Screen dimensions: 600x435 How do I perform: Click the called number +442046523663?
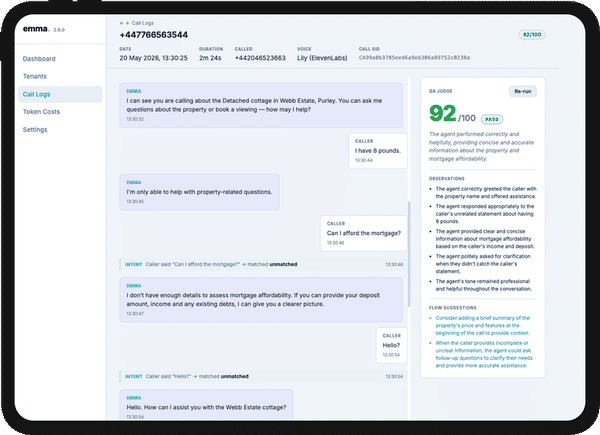pos(260,58)
